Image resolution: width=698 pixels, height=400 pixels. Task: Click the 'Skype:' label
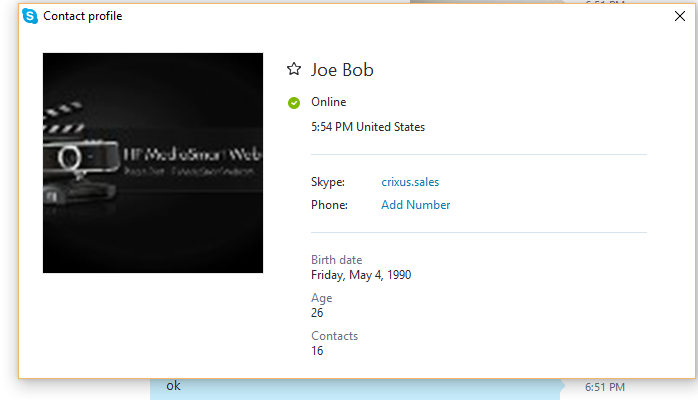coord(328,182)
